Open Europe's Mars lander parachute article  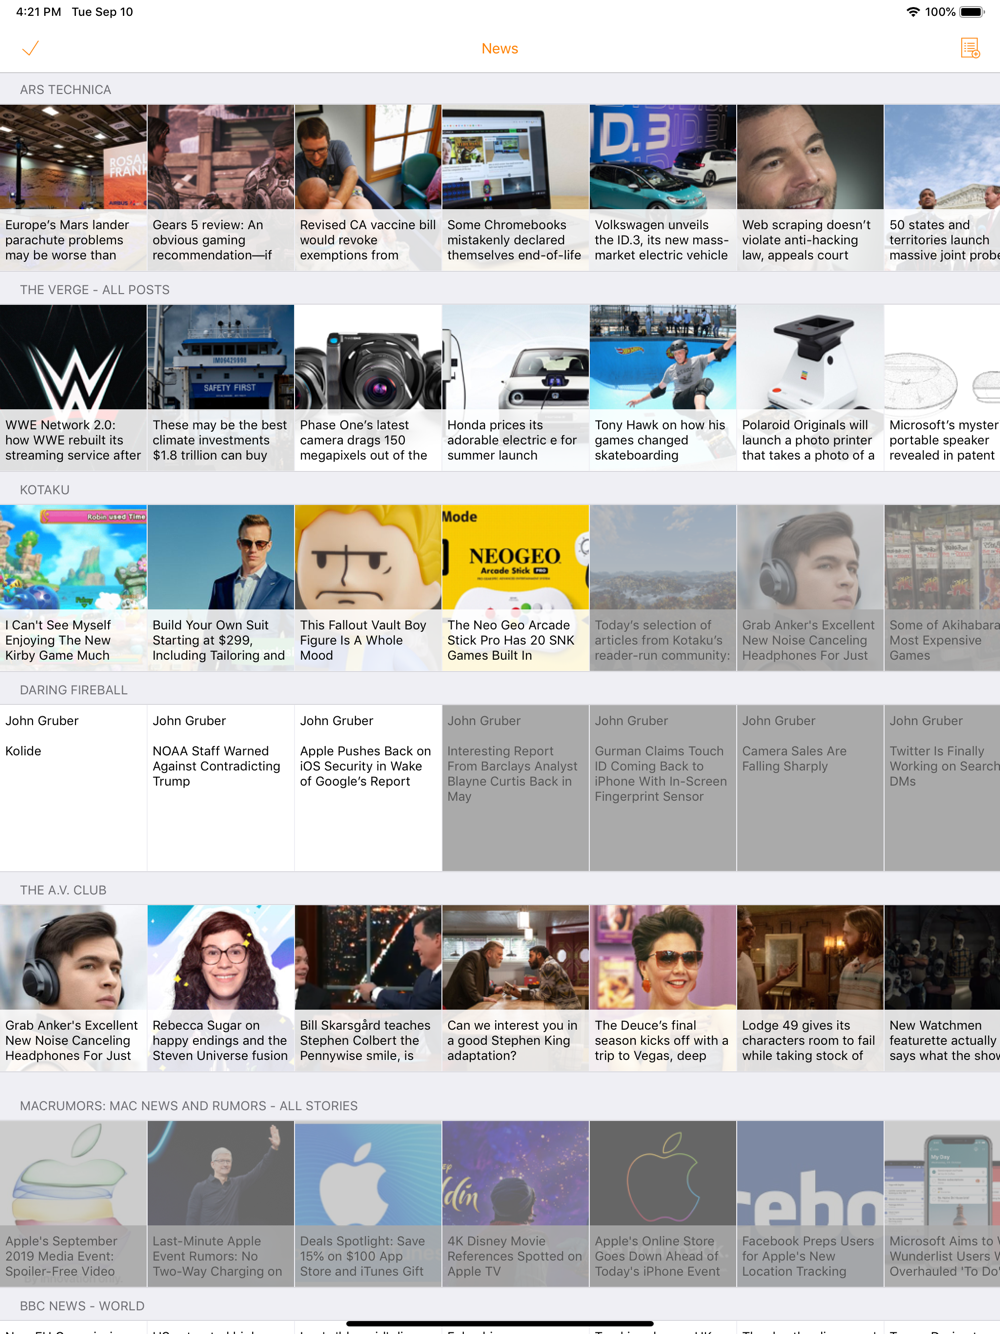pos(73,188)
